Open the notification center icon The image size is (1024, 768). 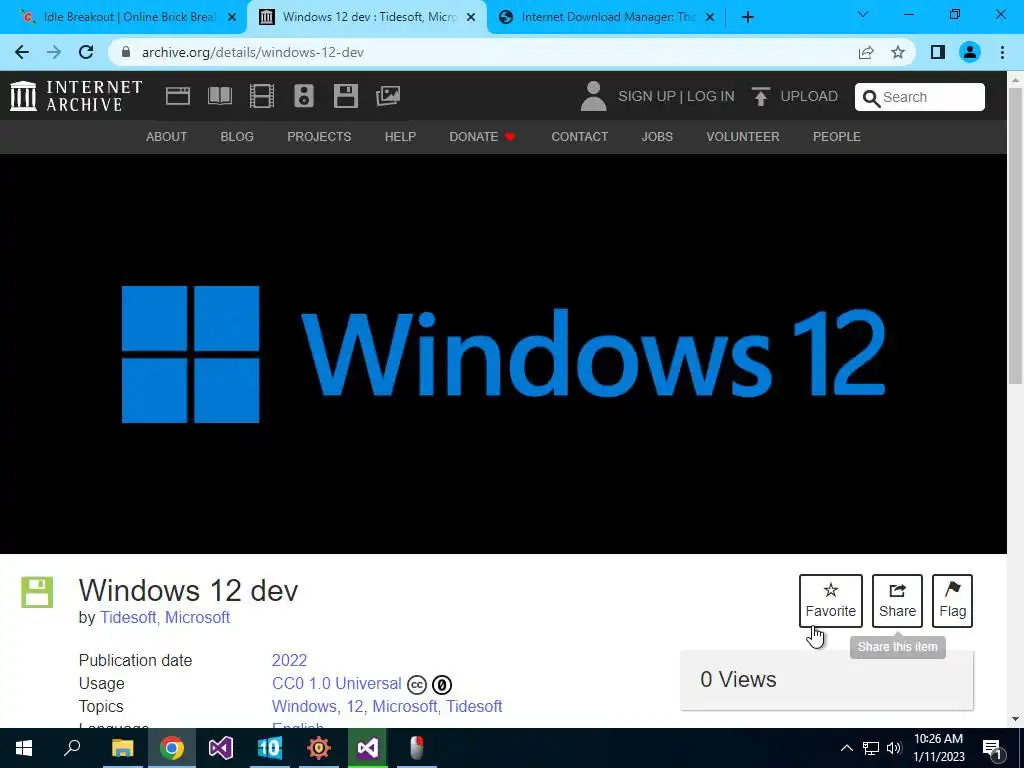[x=992, y=749]
